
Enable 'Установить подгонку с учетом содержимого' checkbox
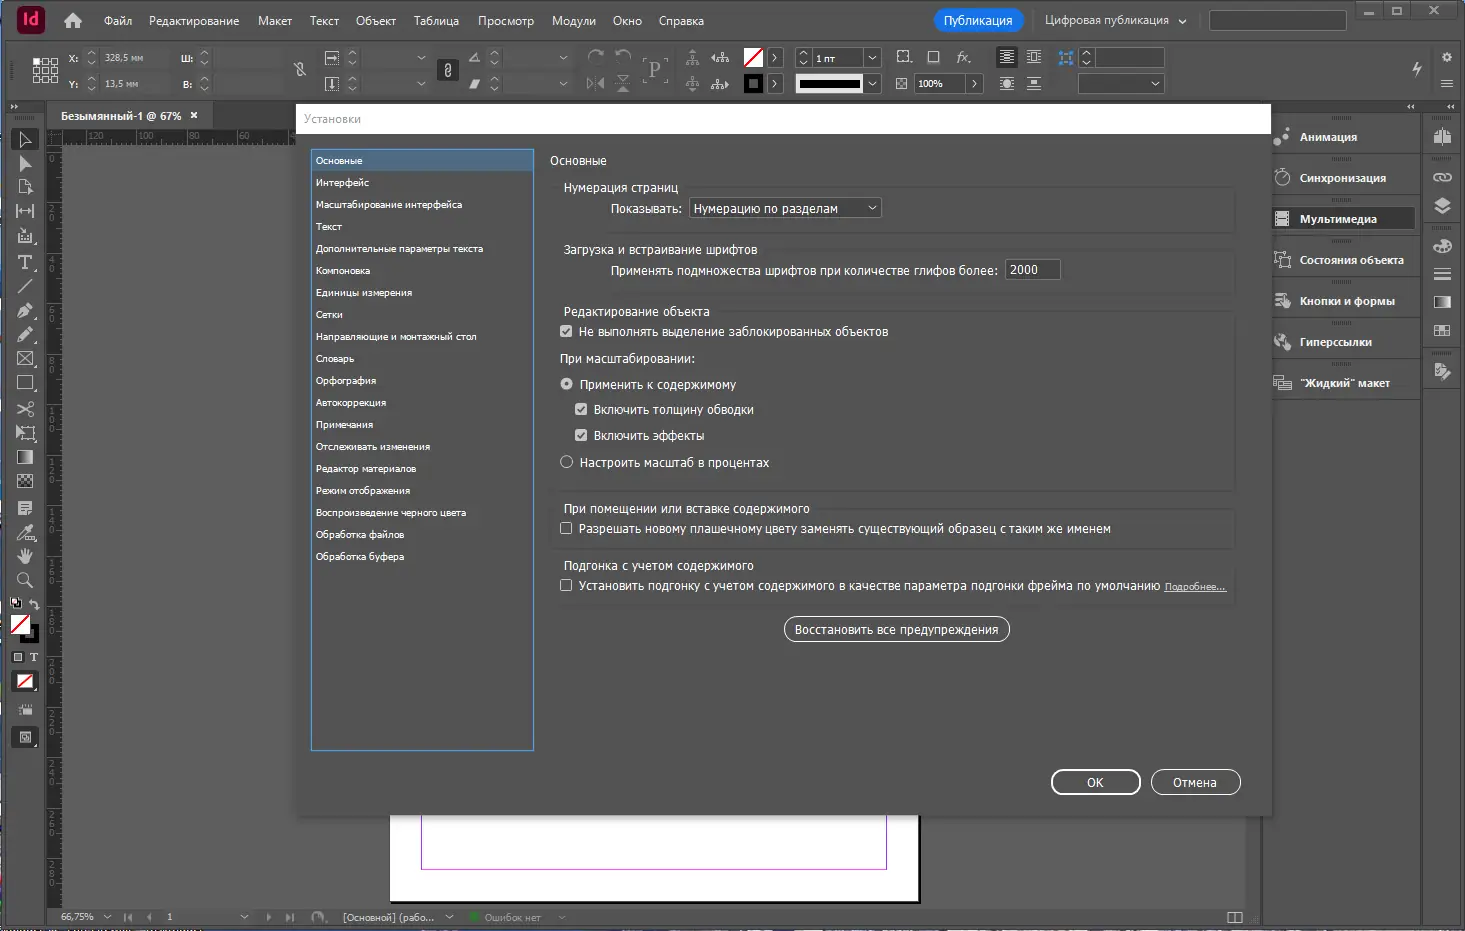(566, 586)
